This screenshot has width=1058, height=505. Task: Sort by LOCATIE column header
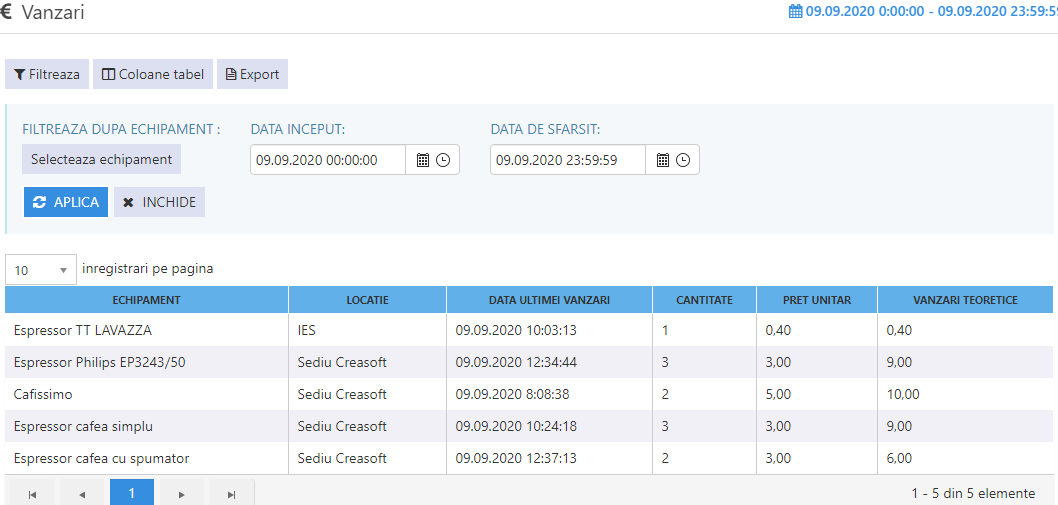[x=367, y=300]
